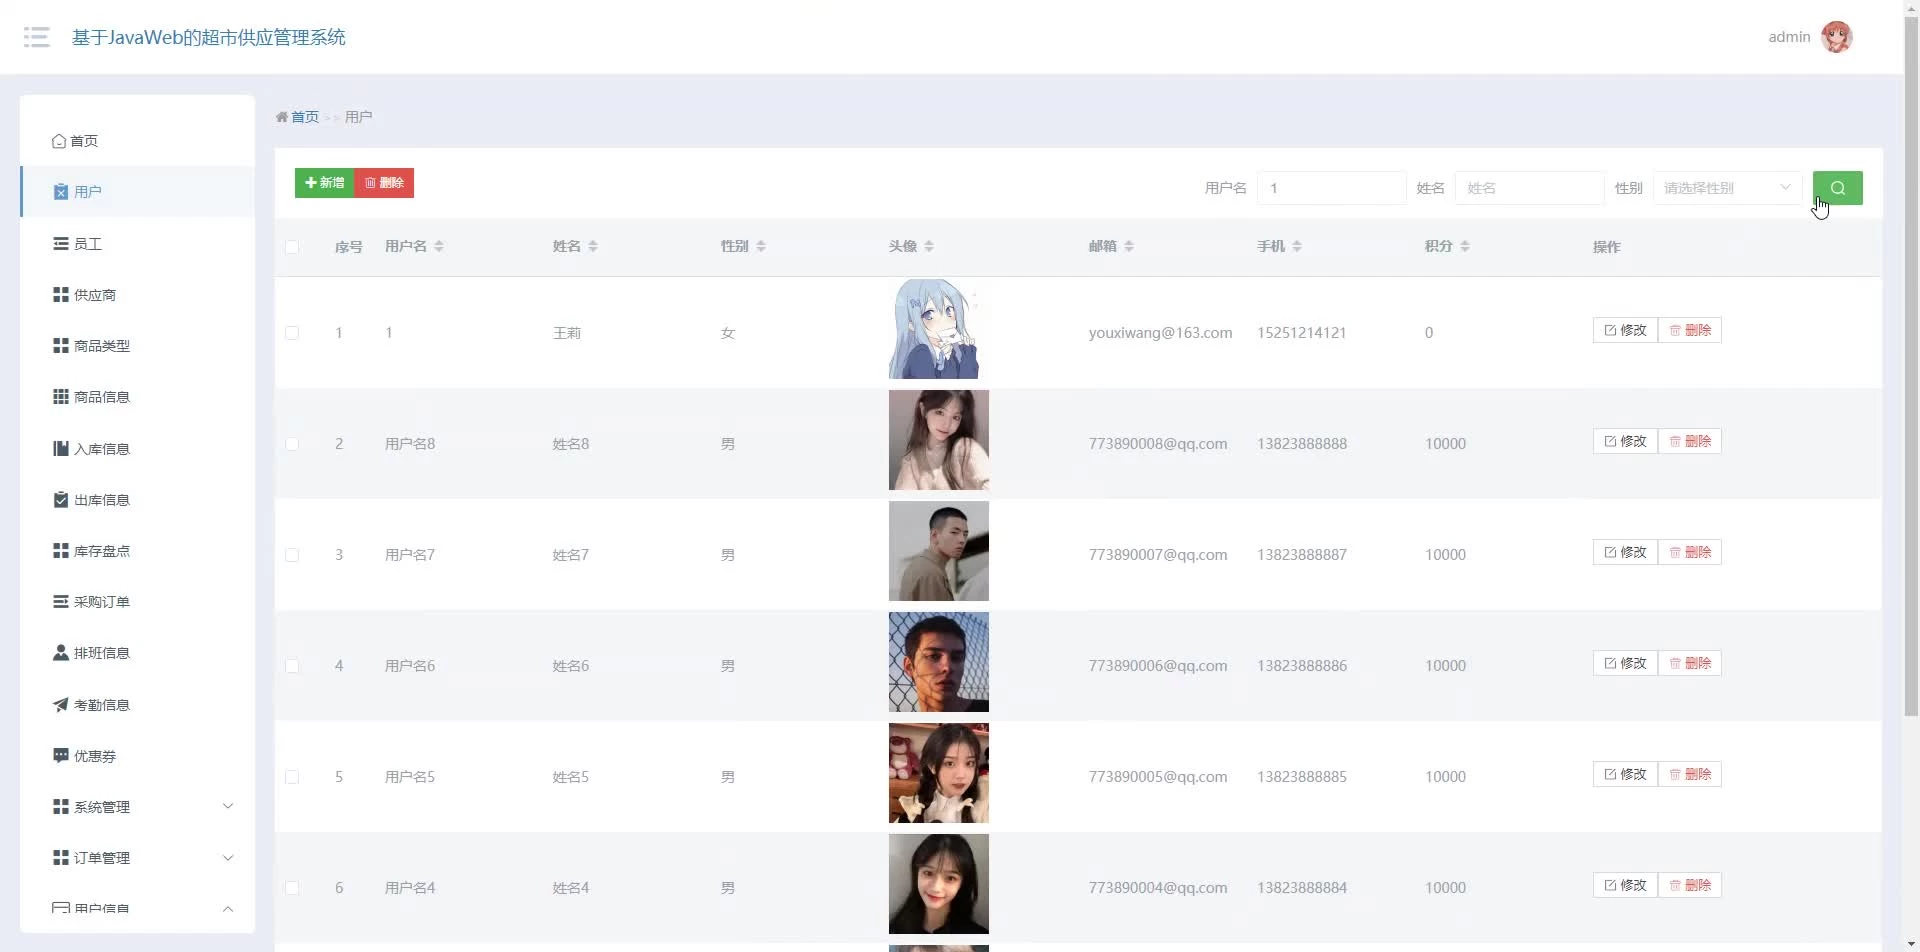
Task: Click 首页 breadcrumb link
Action: pyautogui.click(x=305, y=117)
